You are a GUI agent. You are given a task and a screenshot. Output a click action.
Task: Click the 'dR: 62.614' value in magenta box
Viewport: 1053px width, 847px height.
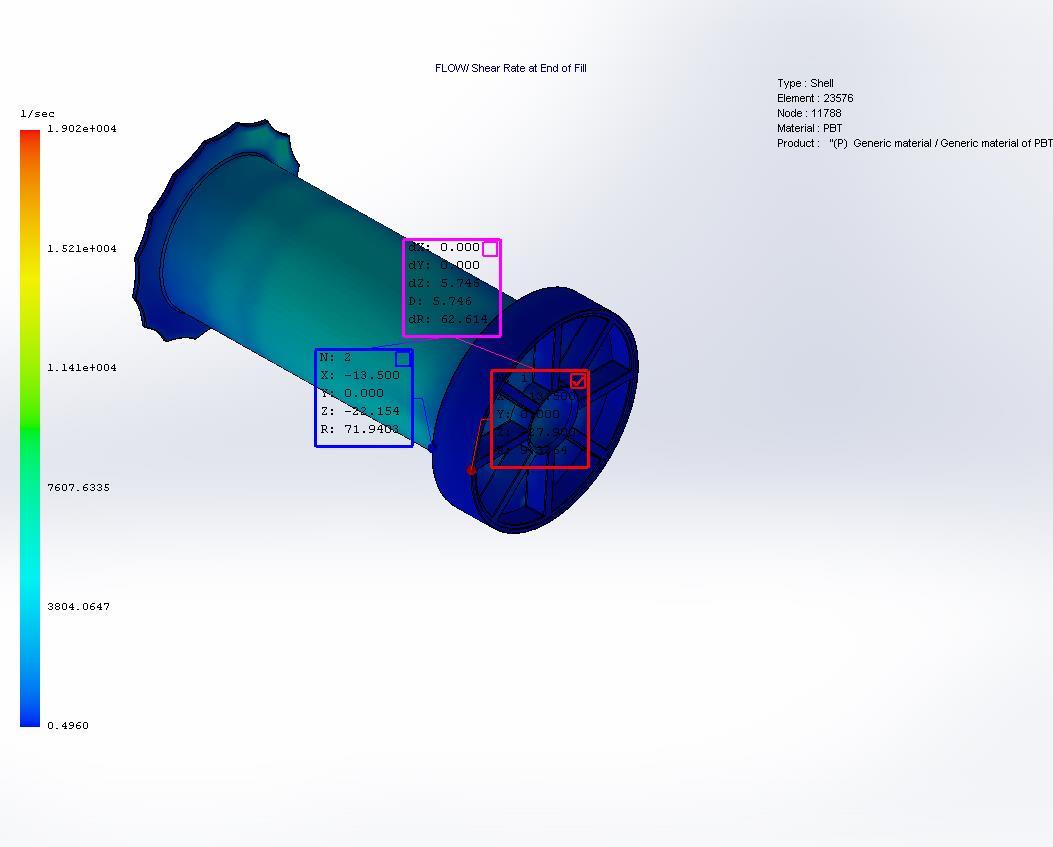point(448,320)
